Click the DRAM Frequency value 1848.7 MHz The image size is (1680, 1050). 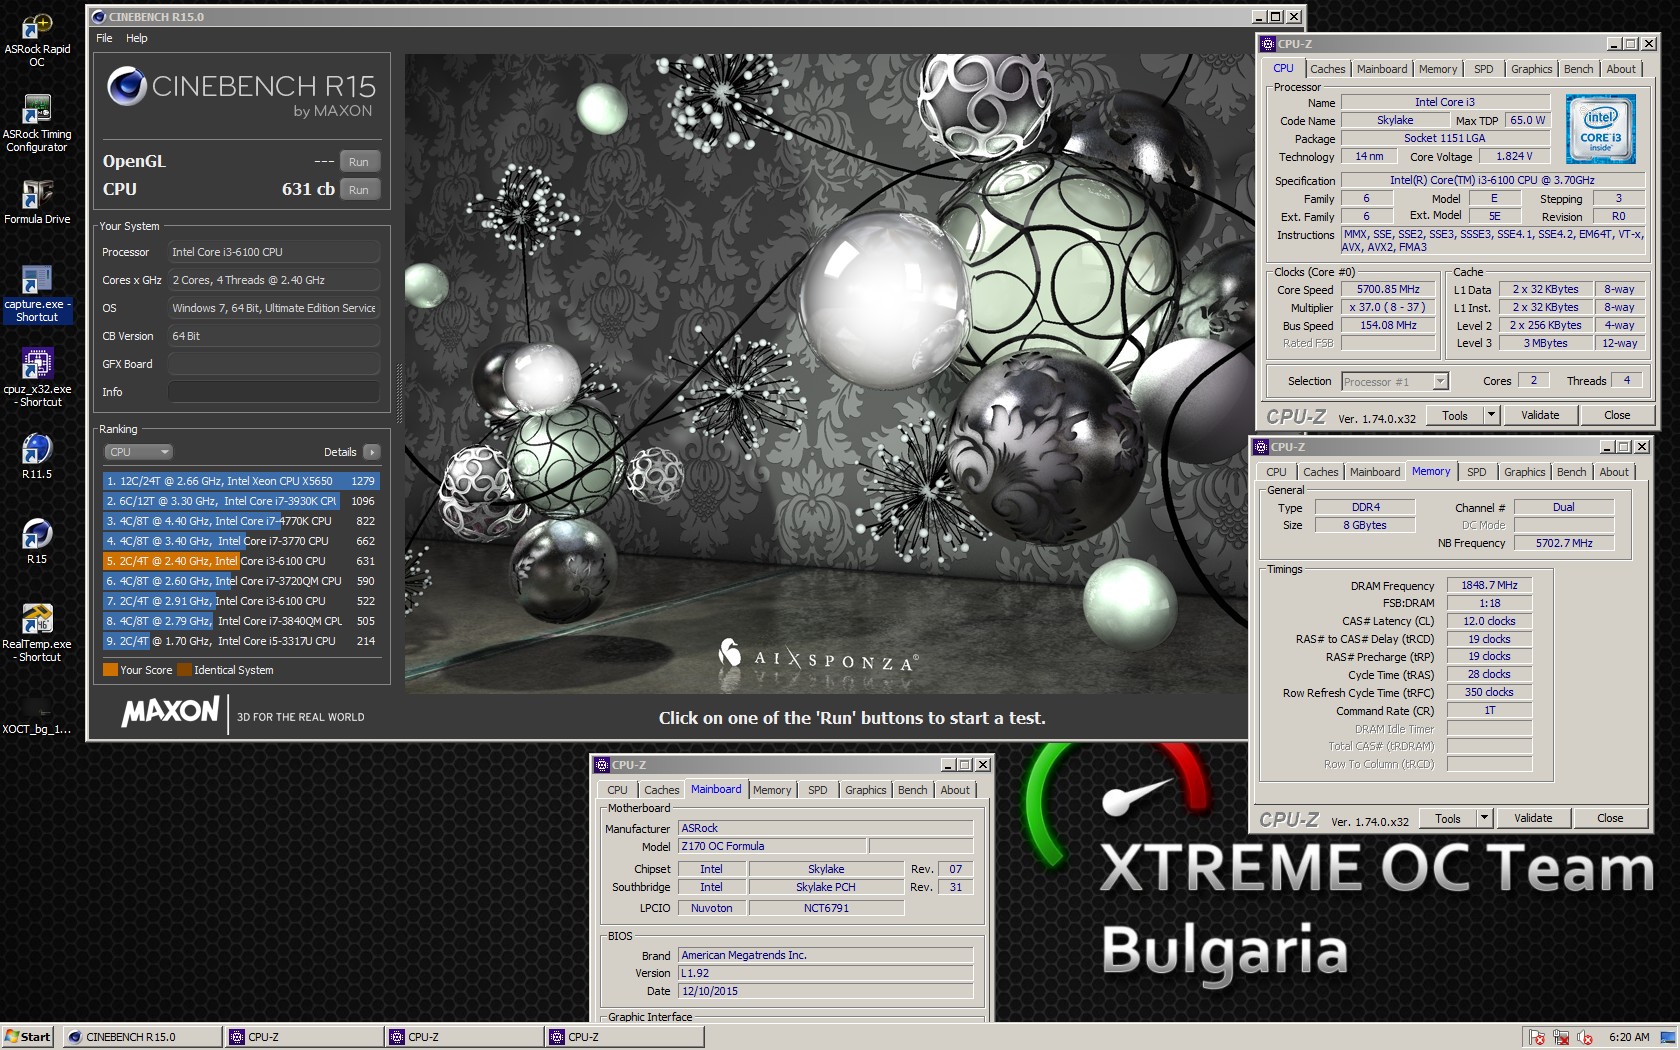1489,586
